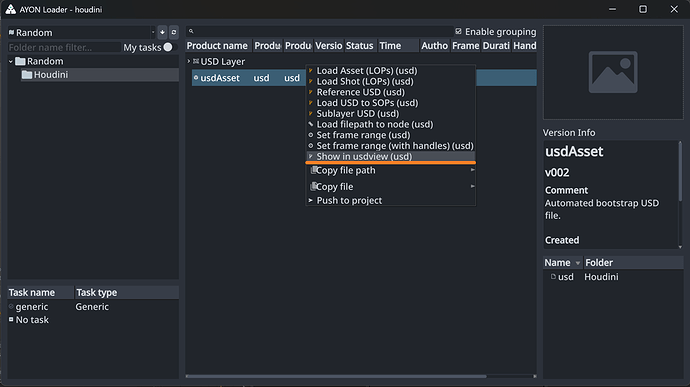
Task: Click the horizontal scrollbar in the products view
Action: pyautogui.click(x=337, y=376)
